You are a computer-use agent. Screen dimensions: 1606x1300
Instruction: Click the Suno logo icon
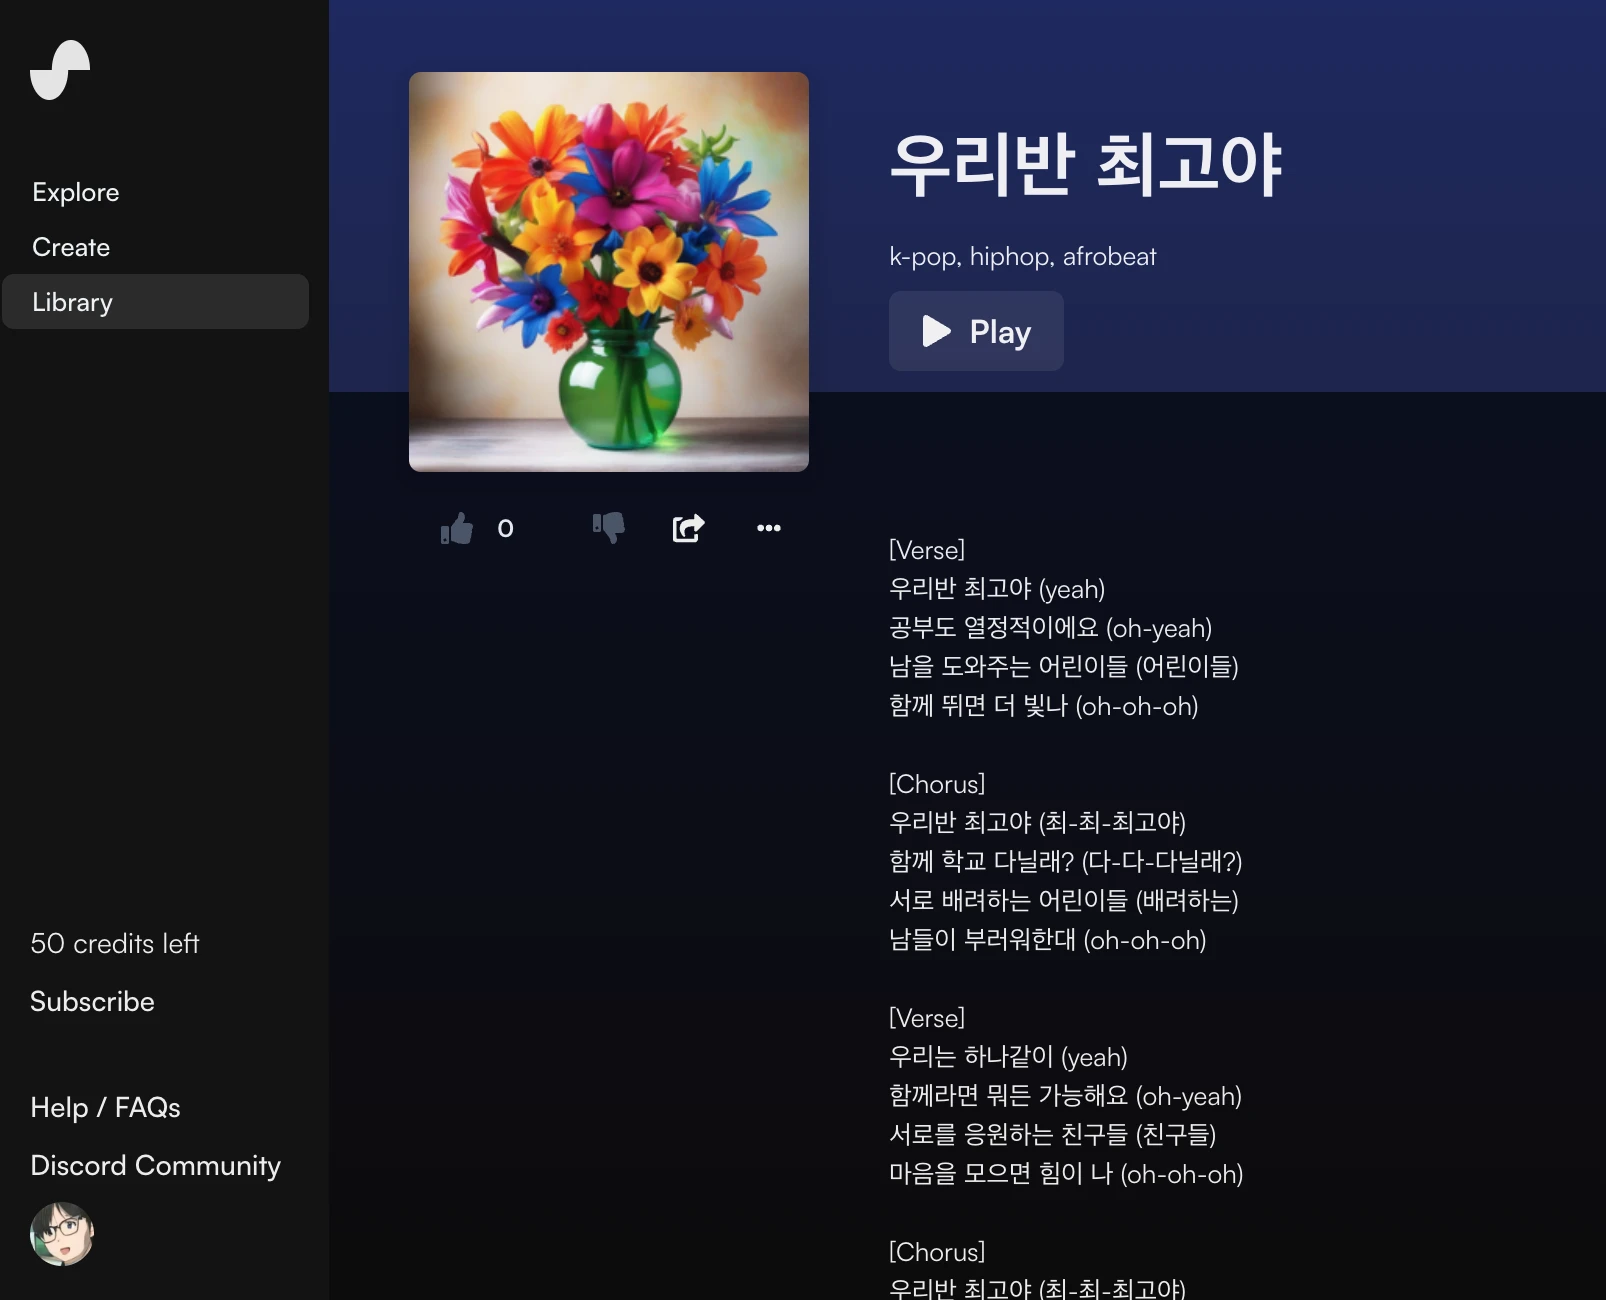point(60,70)
